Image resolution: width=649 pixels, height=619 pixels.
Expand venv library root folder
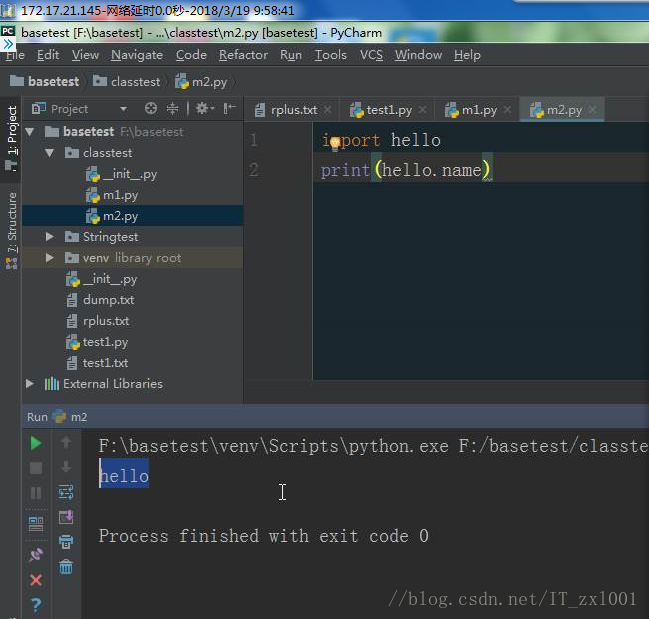50,258
